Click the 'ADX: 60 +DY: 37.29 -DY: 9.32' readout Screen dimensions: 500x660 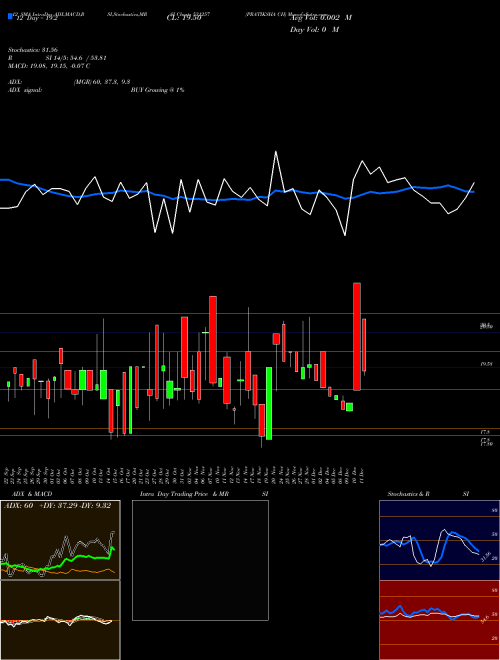point(57,506)
